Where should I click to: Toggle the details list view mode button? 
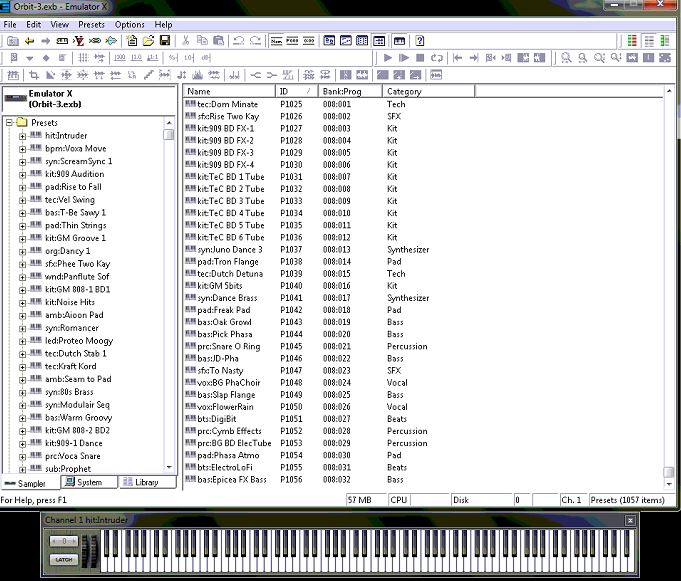point(649,41)
